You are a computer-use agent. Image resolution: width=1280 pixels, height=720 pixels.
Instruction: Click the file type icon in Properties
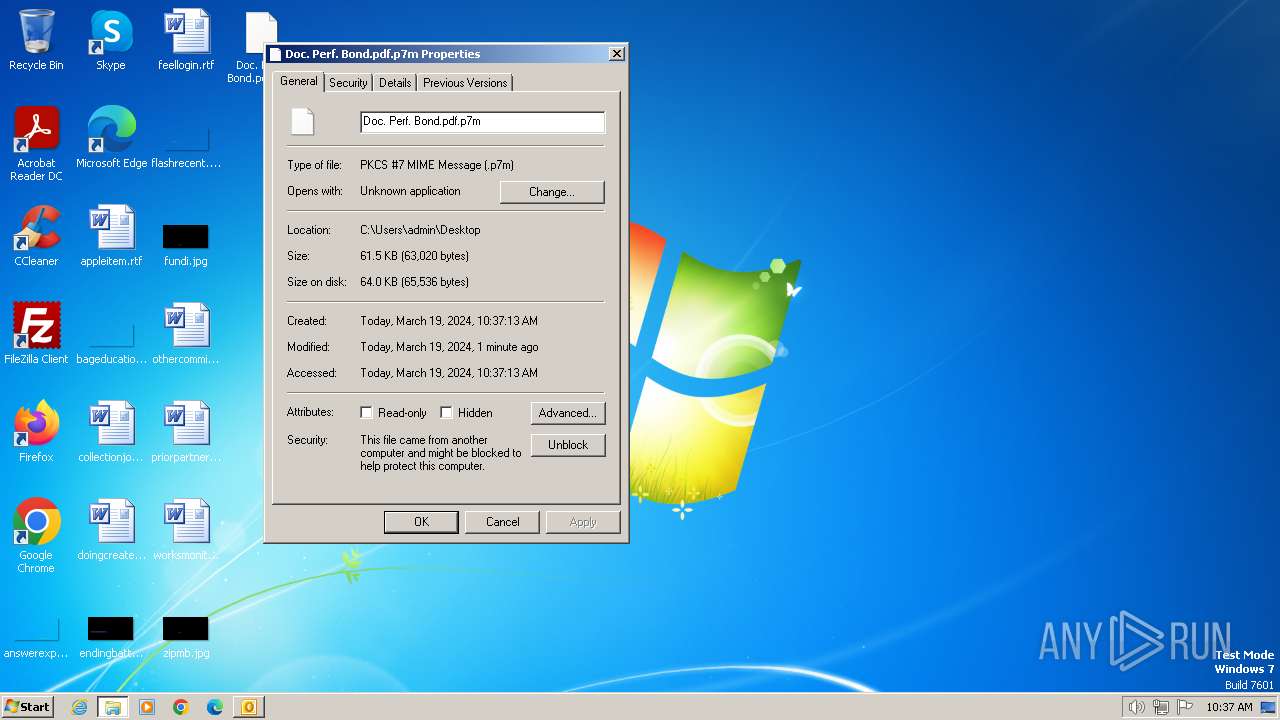303,122
